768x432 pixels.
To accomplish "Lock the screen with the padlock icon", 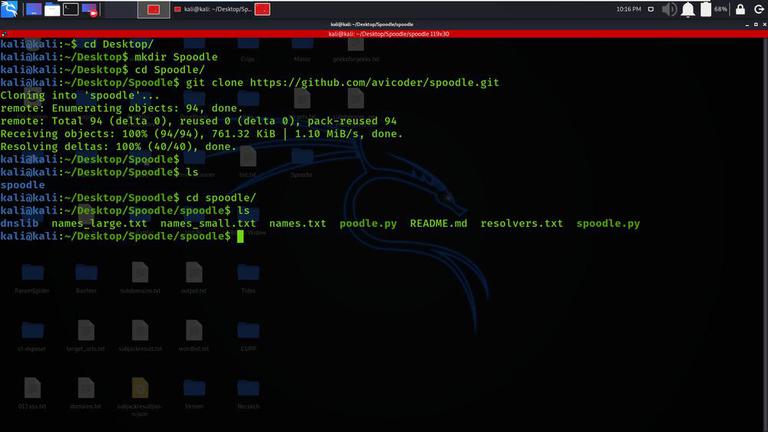I will coord(740,9).
